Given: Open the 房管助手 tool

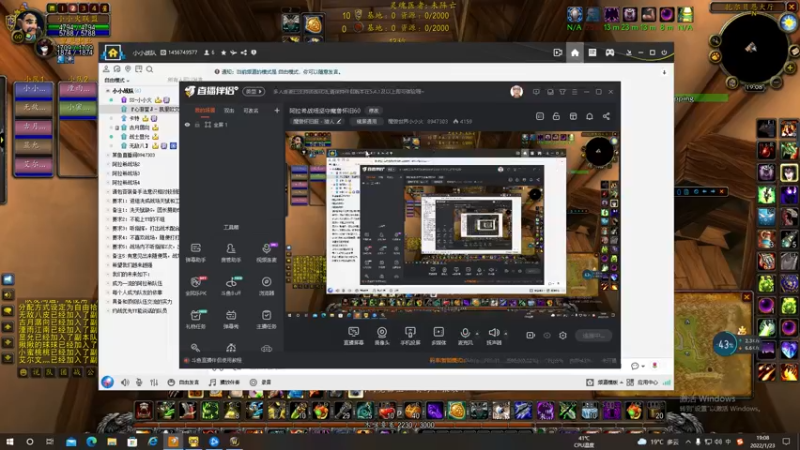Looking at the screenshot, I should pyautogui.click(x=231, y=253).
